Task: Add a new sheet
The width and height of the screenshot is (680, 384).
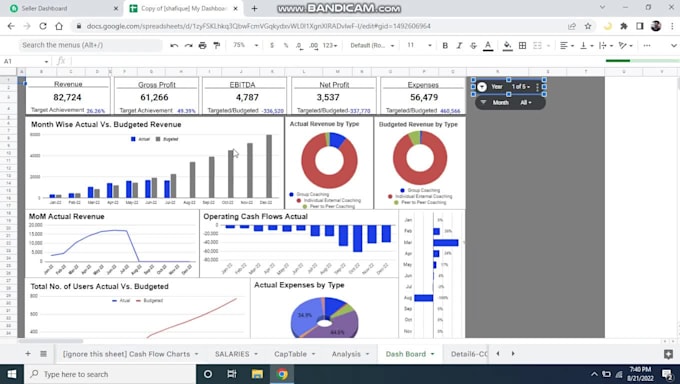Action: click(28, 354)
